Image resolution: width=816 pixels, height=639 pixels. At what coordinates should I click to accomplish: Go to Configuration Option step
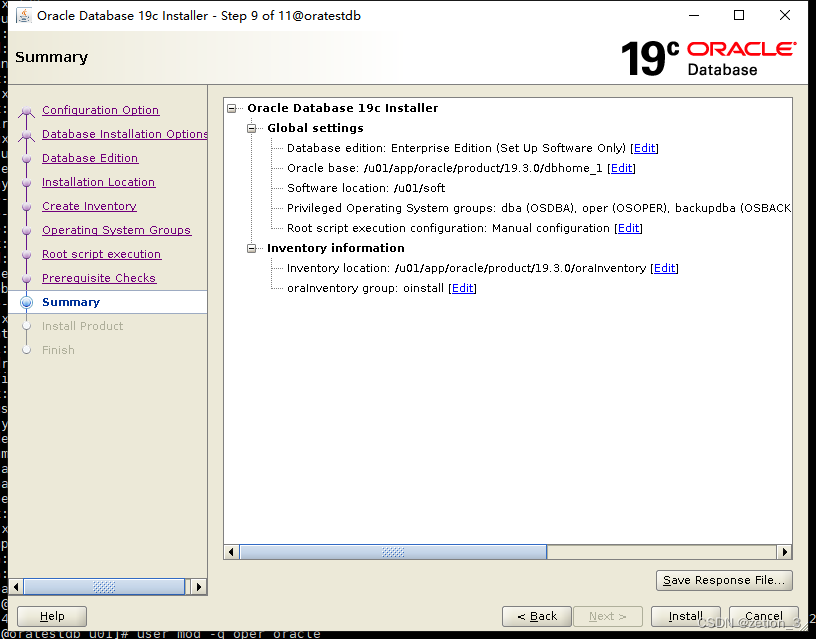[100, 110]
